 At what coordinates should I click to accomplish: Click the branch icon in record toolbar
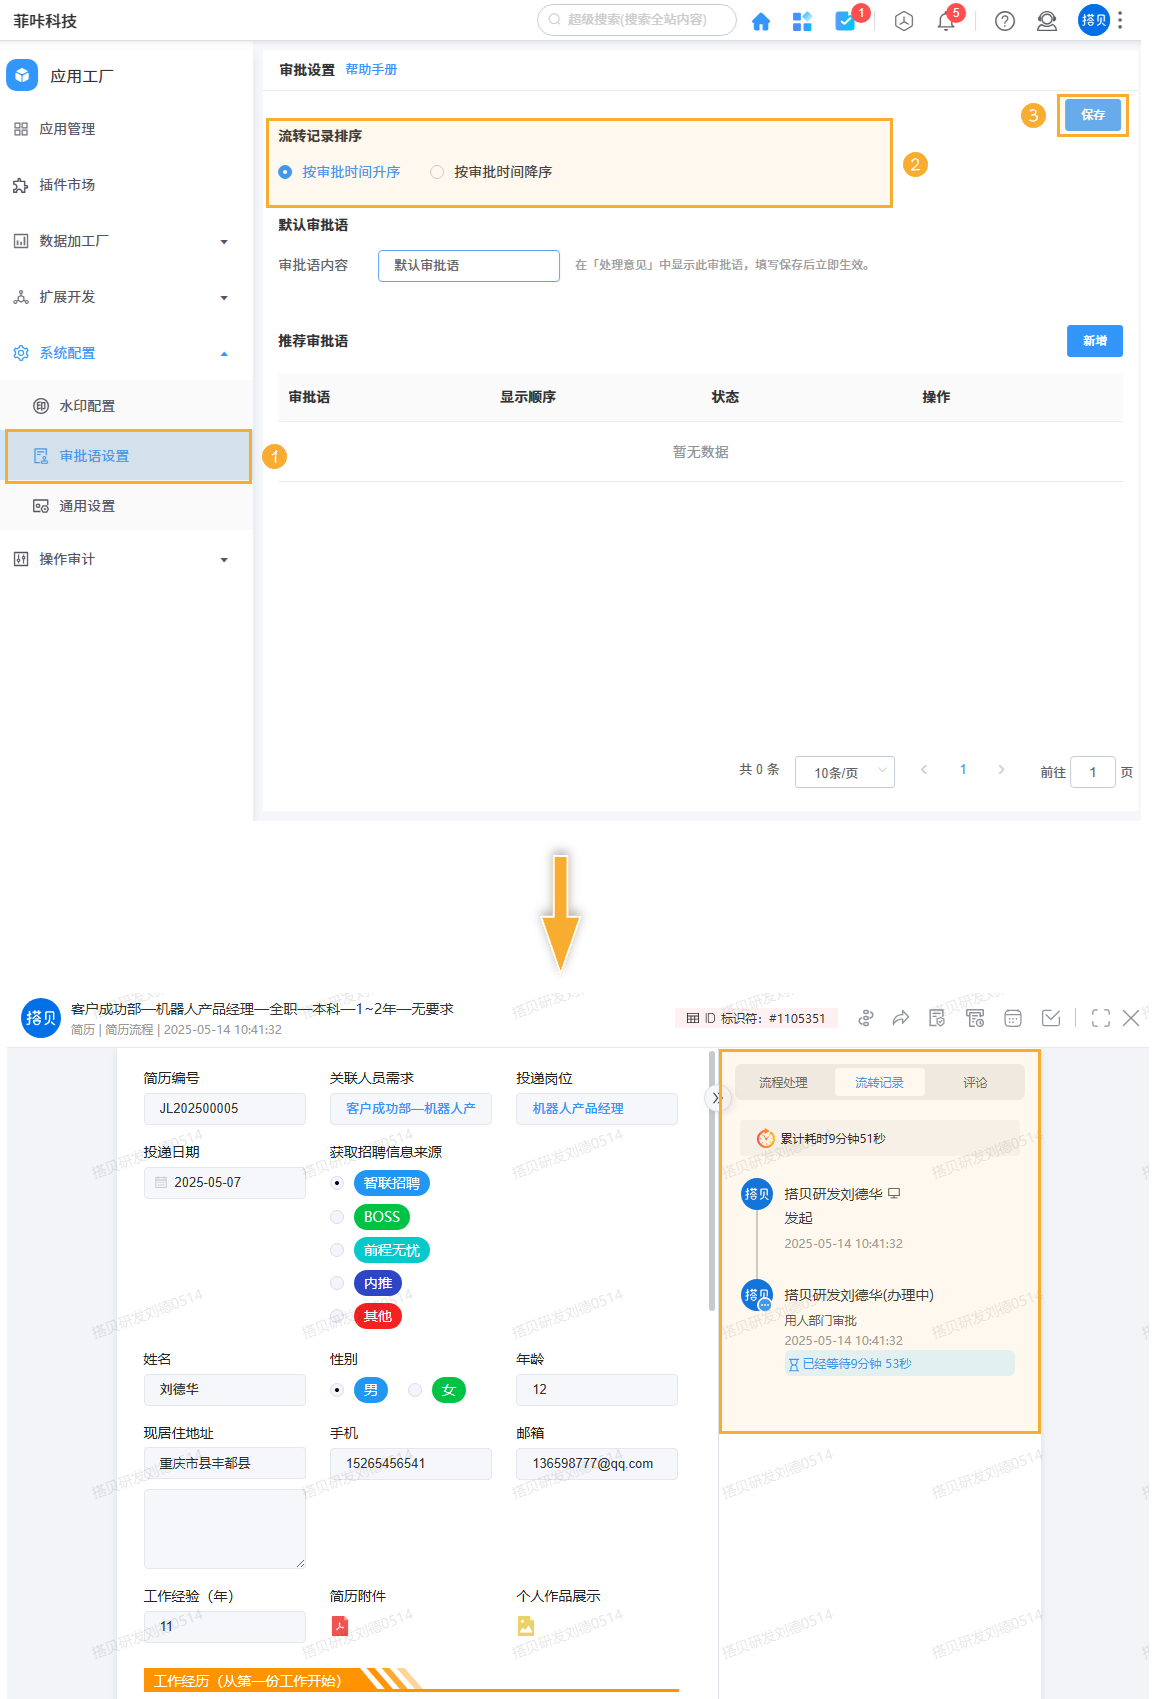click(x=866, y=1018)
